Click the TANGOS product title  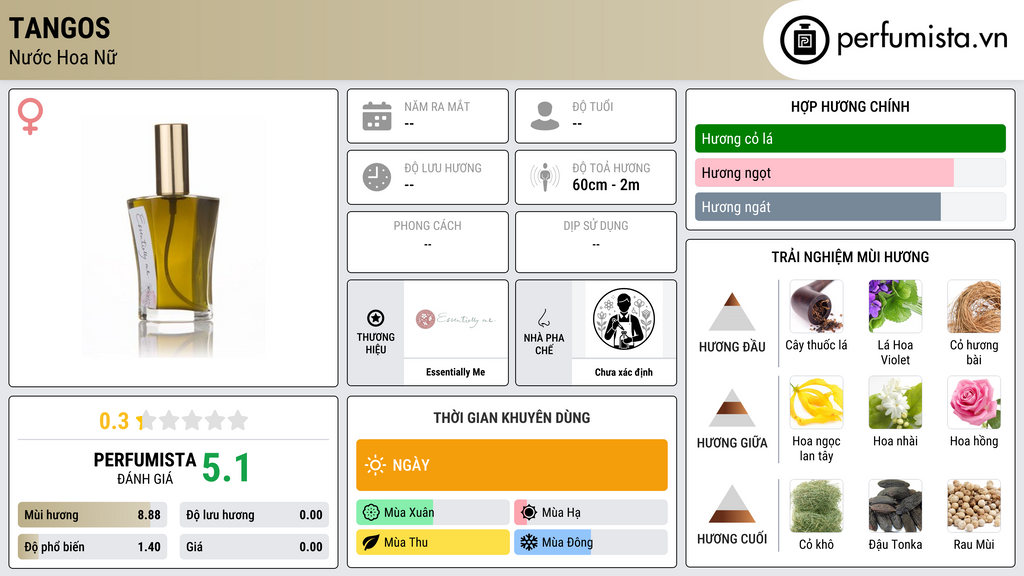click(x=59, y=29)
